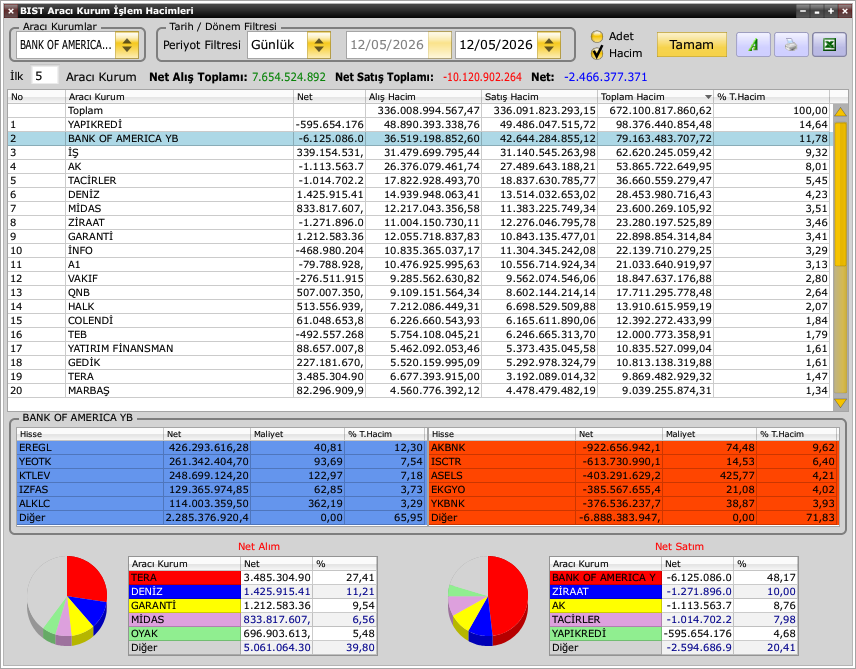Click blue ZİRAAT swatch in Net Satım legend

(x=606, y=591)
